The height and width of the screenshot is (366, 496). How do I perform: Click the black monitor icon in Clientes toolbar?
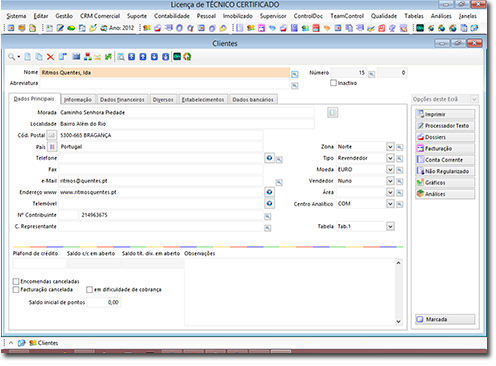click(177, 57)
